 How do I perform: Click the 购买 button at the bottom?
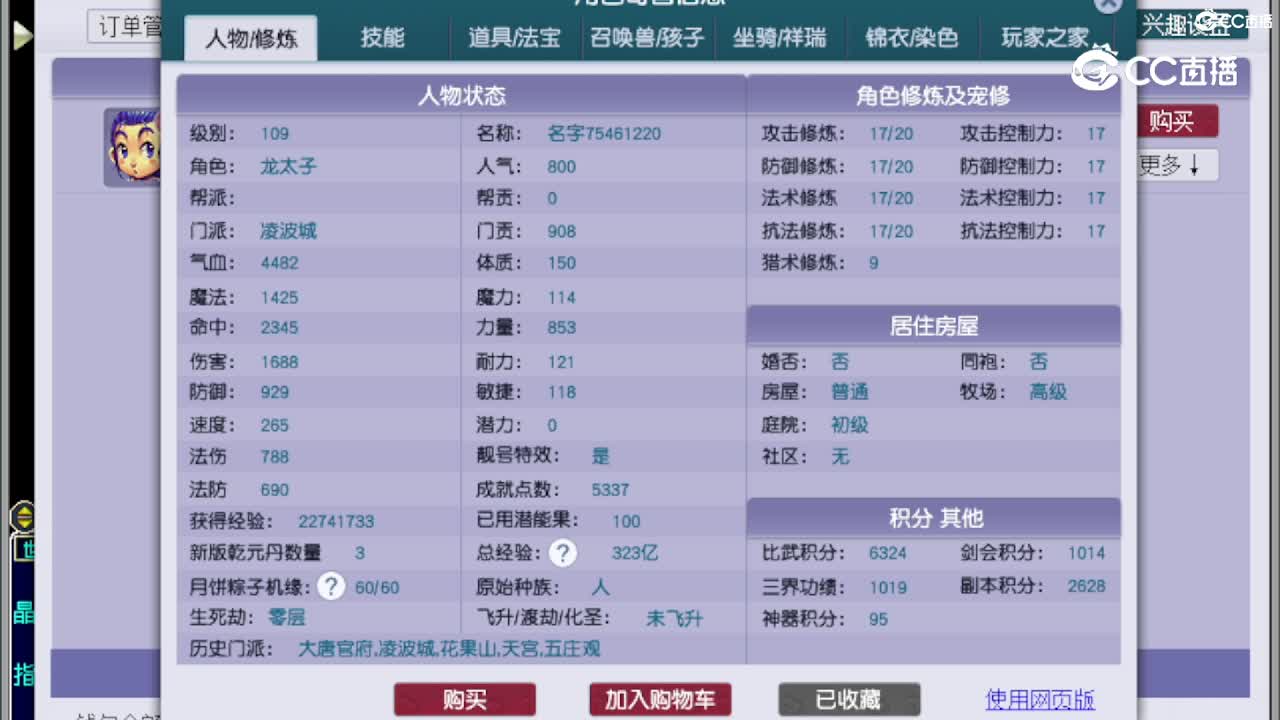[464, 700]
